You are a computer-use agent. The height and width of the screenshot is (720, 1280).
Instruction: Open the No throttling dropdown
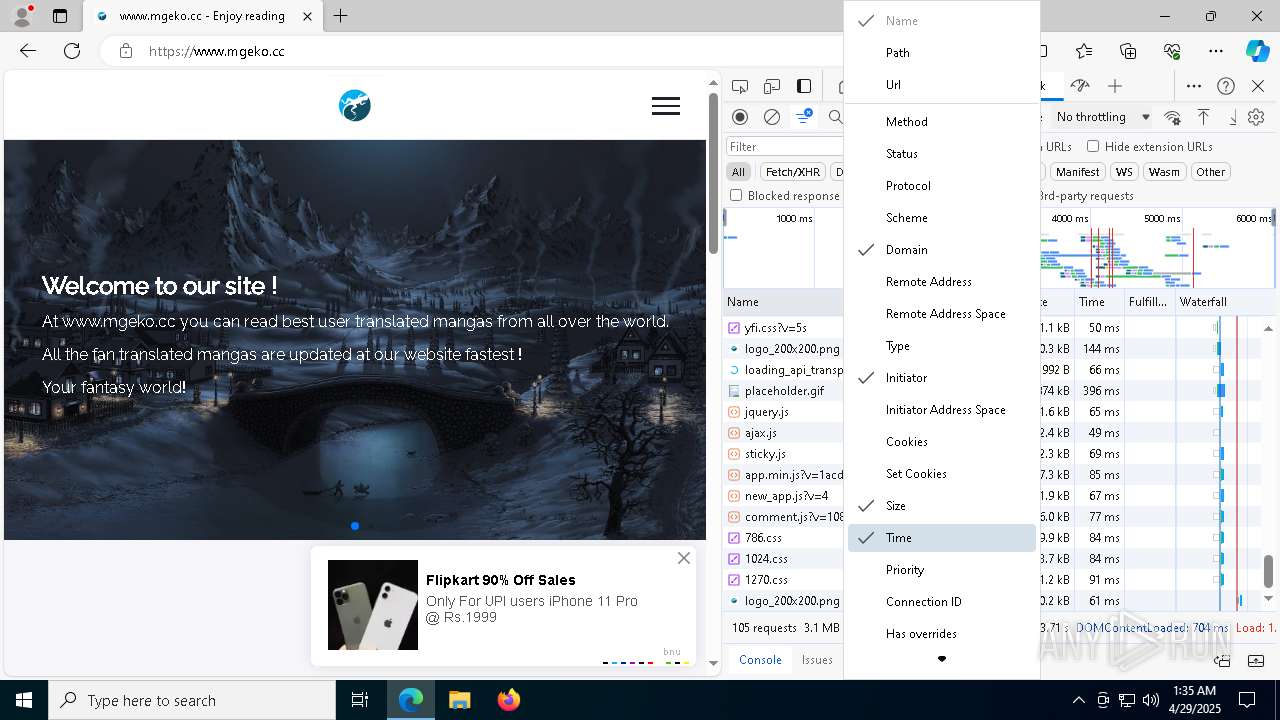(x=1103, y=117)
